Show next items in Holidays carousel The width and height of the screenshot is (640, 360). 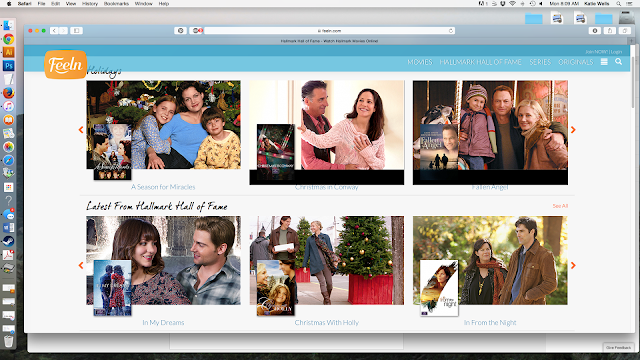[573, 130]
